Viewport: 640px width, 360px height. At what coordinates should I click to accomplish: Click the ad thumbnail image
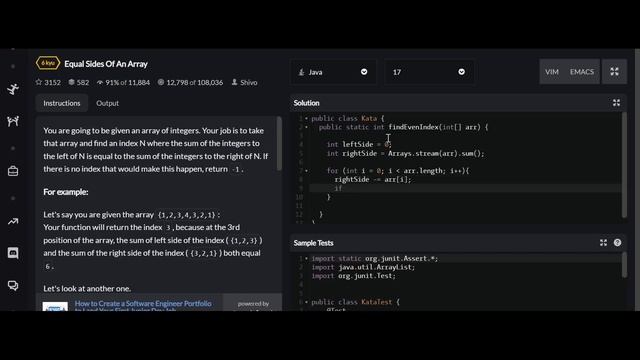tap(55, 307)
